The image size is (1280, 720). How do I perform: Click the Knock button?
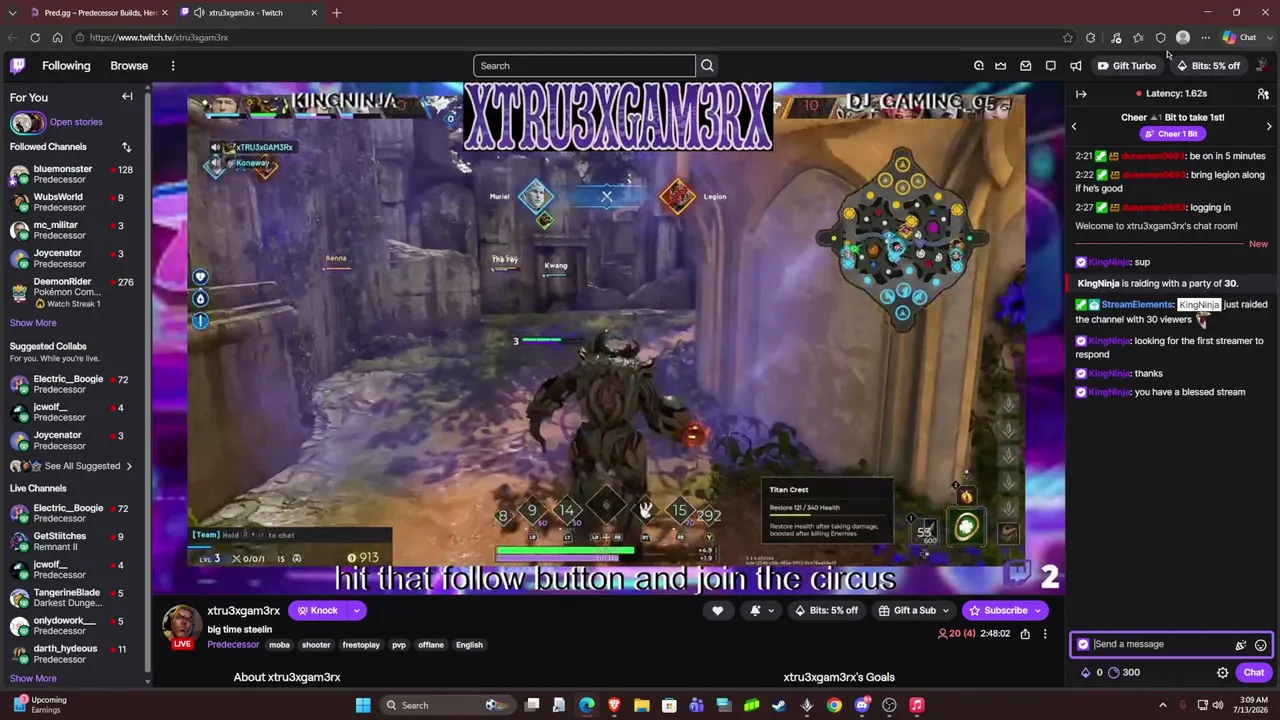(317, 610)
